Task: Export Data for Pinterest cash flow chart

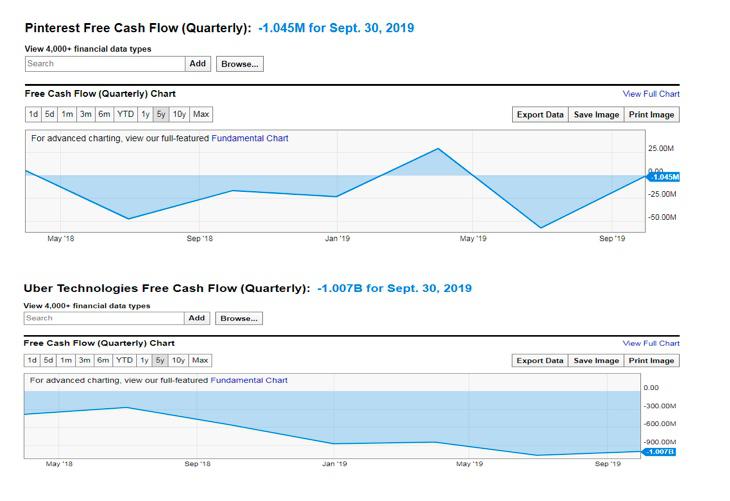Action: (x=540, y=114)
